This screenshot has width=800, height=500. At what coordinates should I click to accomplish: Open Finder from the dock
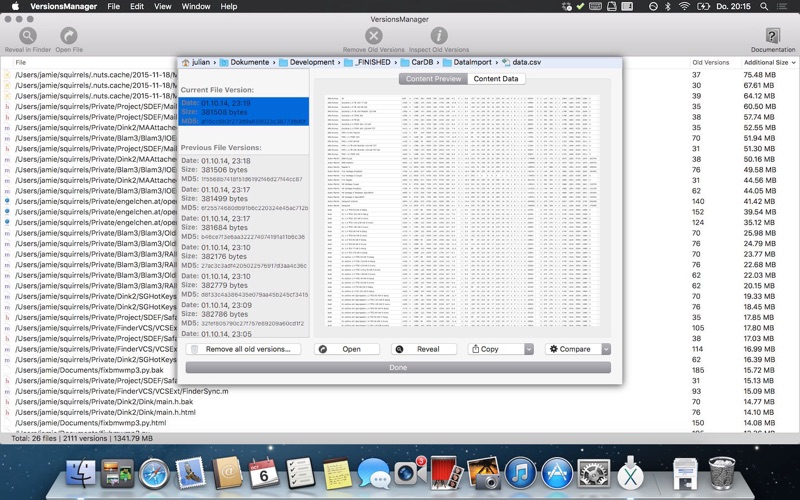point(81,473)
